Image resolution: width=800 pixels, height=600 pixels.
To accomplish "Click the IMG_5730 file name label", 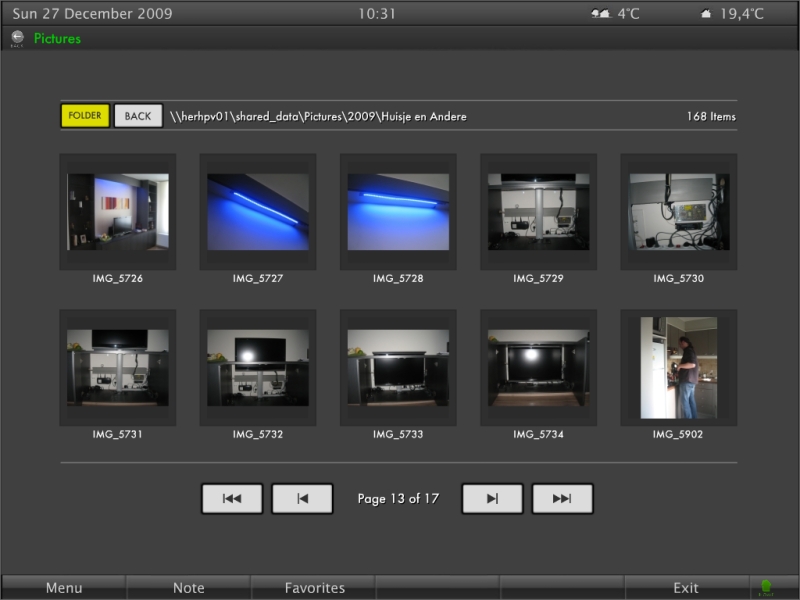I will (x=679, y=279).
